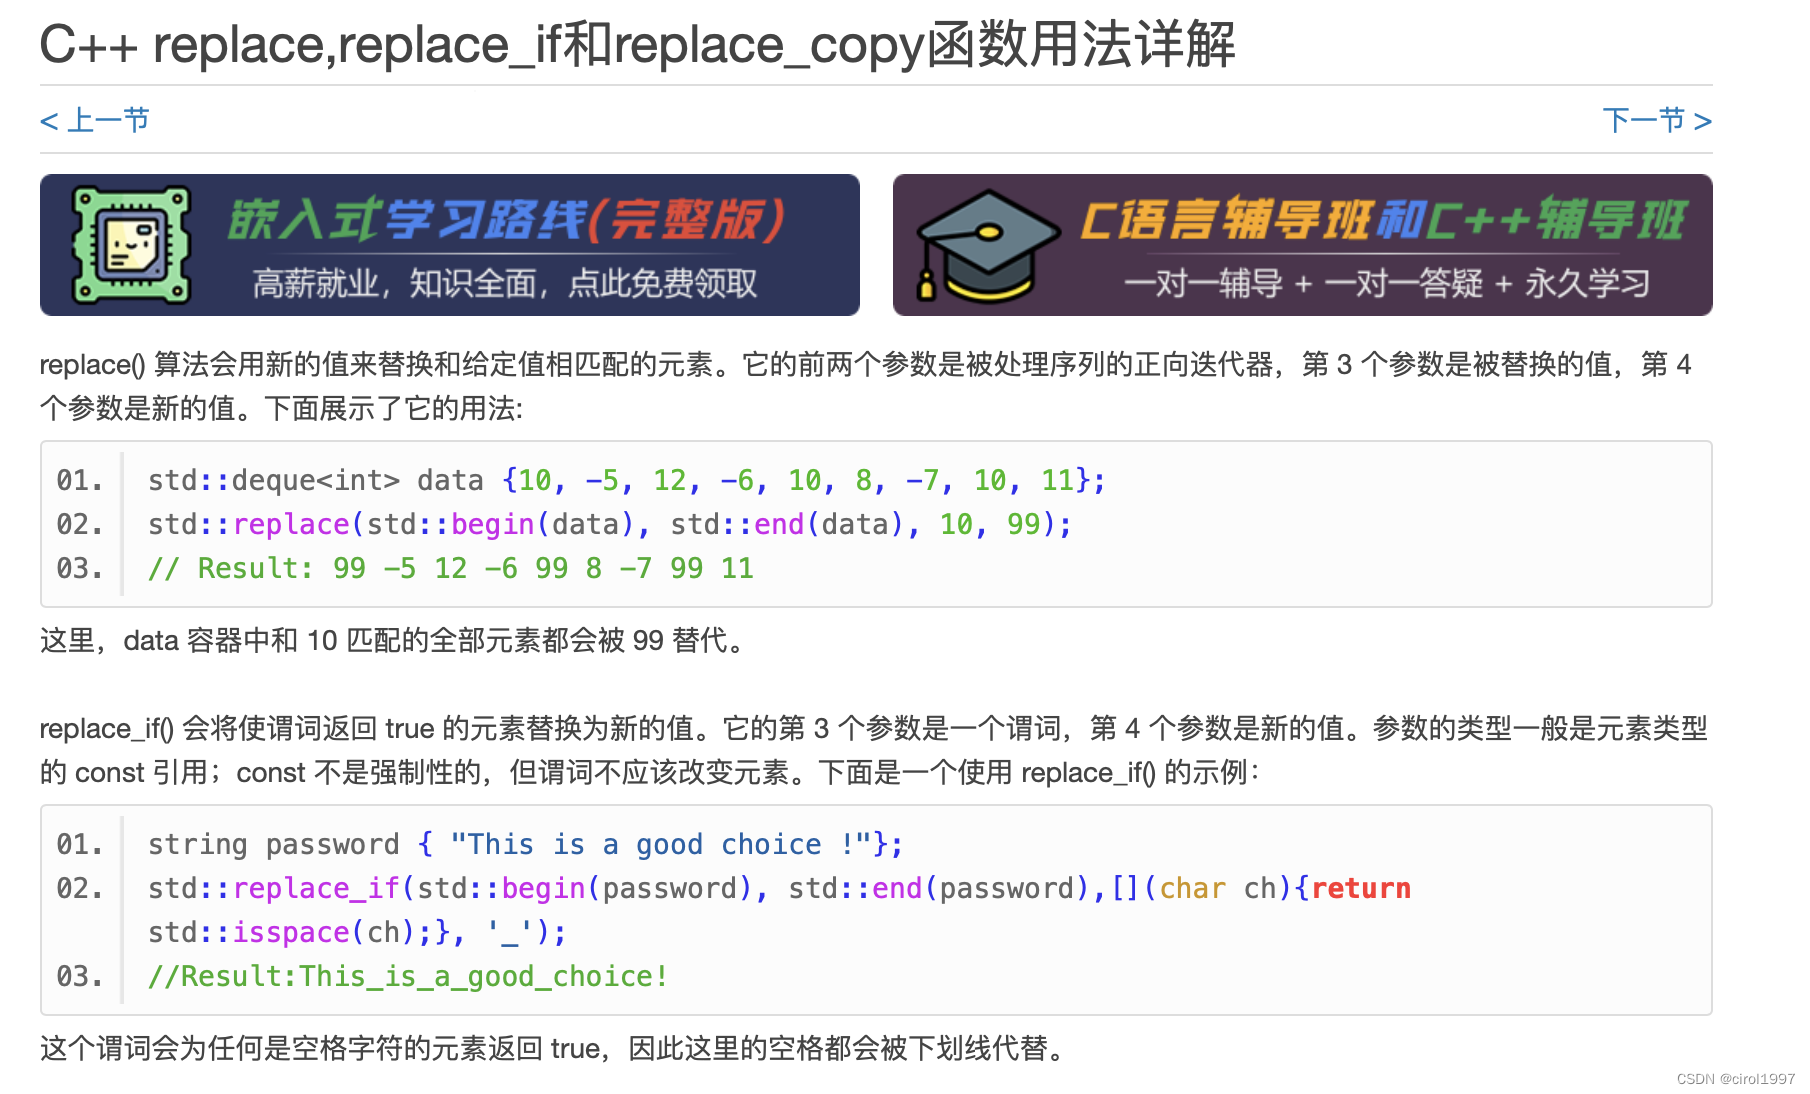Click the comment //Result:This_is_a_good_choice!
The width and height of the screenshot is (1810, 1094).
tap(408, 977)
